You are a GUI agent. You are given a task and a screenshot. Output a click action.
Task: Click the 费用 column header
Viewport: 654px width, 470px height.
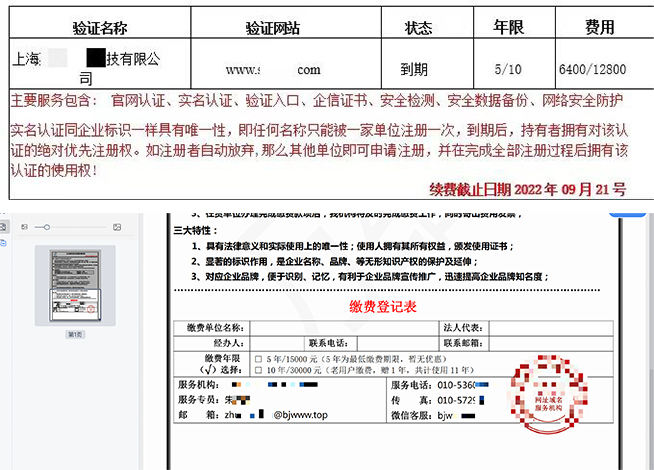click(x=599, y=27)
